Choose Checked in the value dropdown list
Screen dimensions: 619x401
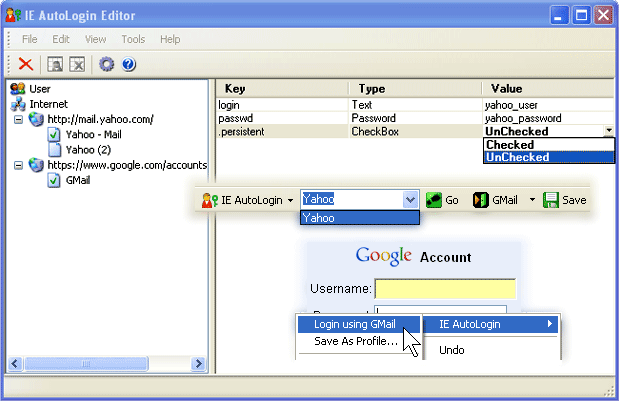click(x=549, y=144)
